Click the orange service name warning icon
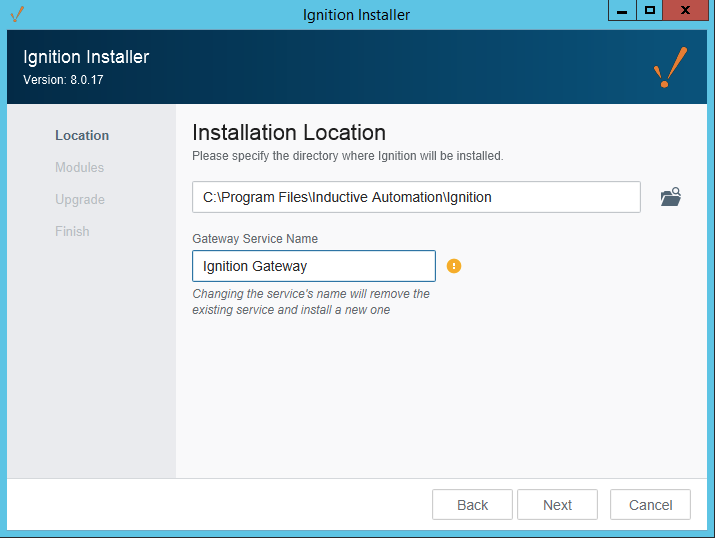Screen dimensions: 715x539 pyautogui.click(x=454, y=266)
